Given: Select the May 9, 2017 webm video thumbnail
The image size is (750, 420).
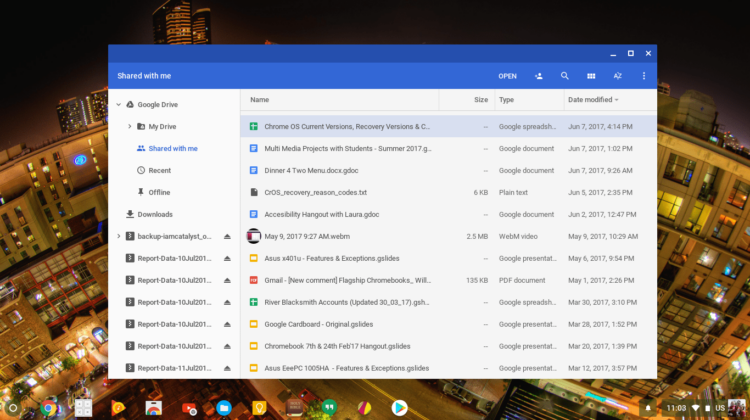Looking at the screenshot, I should coord(254,236).
